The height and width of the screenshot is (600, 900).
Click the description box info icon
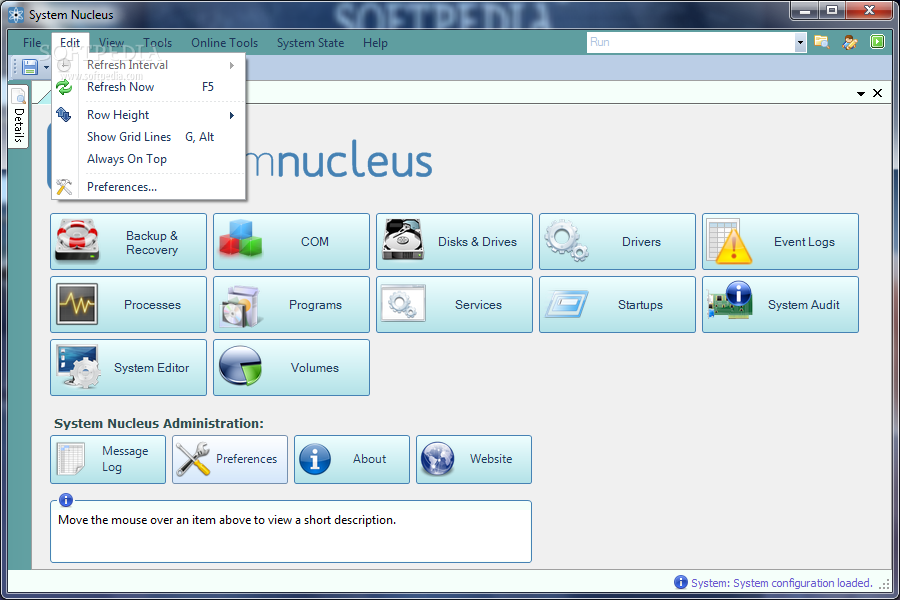pyautogui.click(x=66, y=500)
